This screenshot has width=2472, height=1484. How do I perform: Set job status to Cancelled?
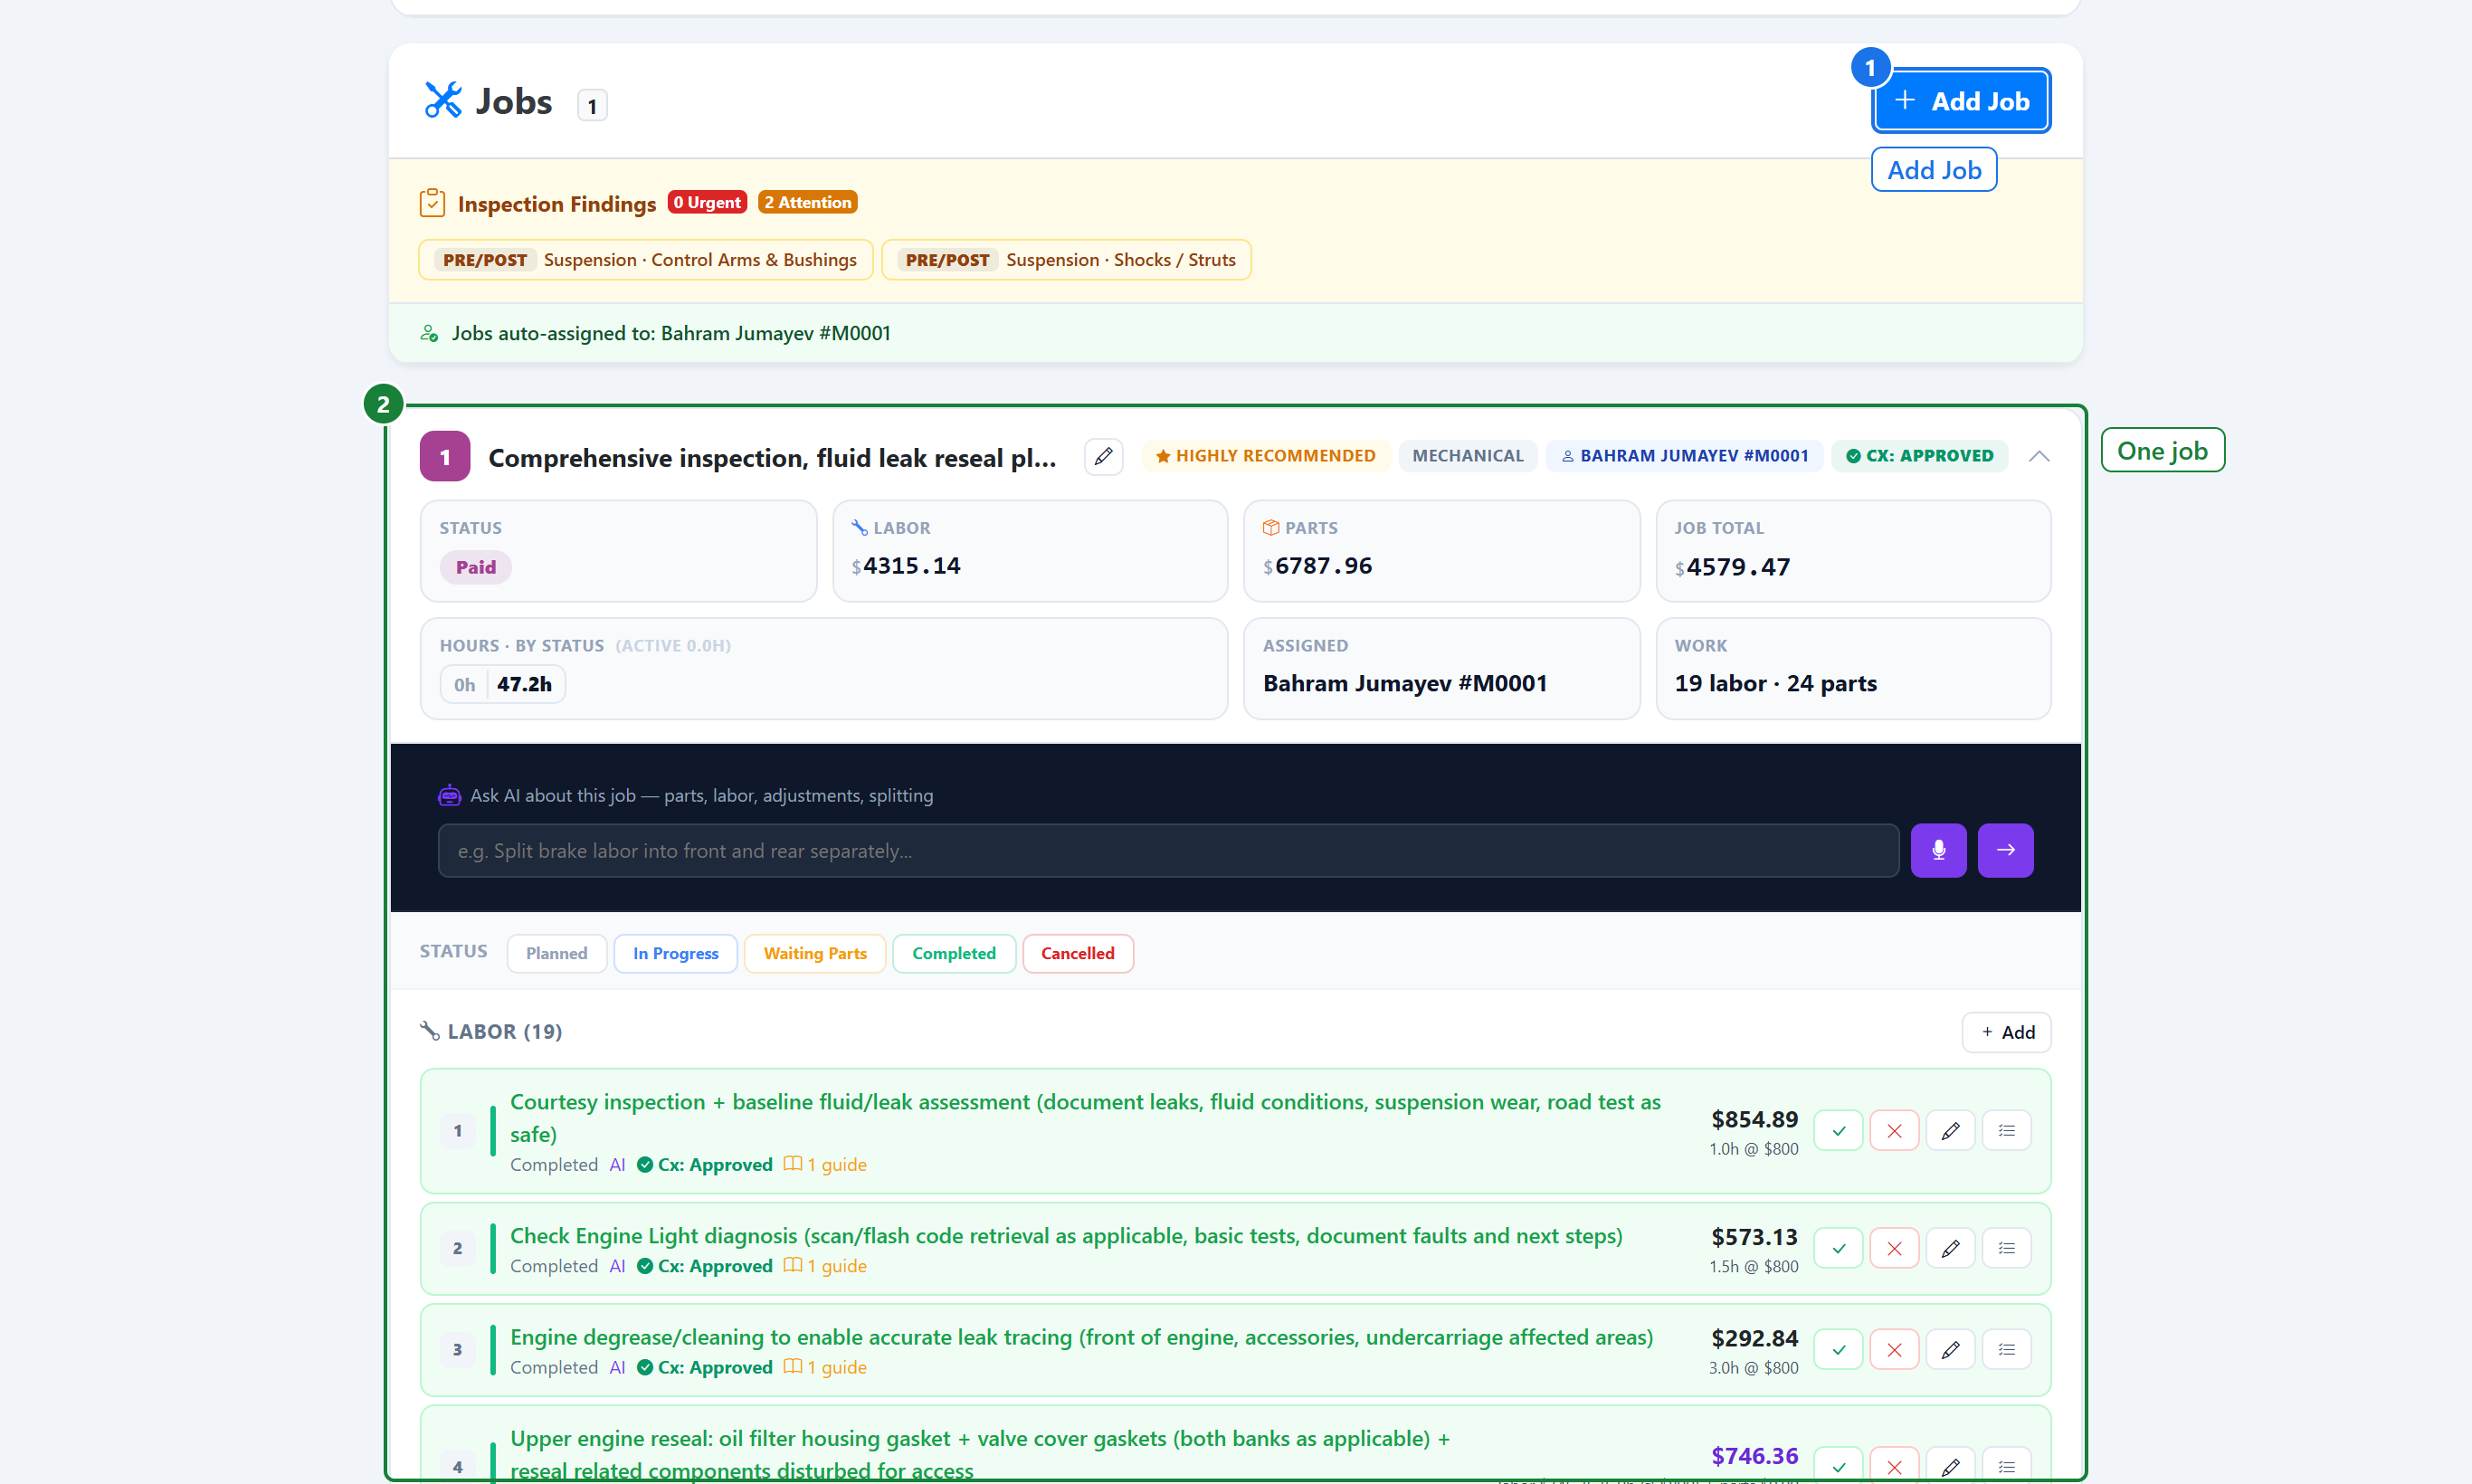click(1077, 953)
